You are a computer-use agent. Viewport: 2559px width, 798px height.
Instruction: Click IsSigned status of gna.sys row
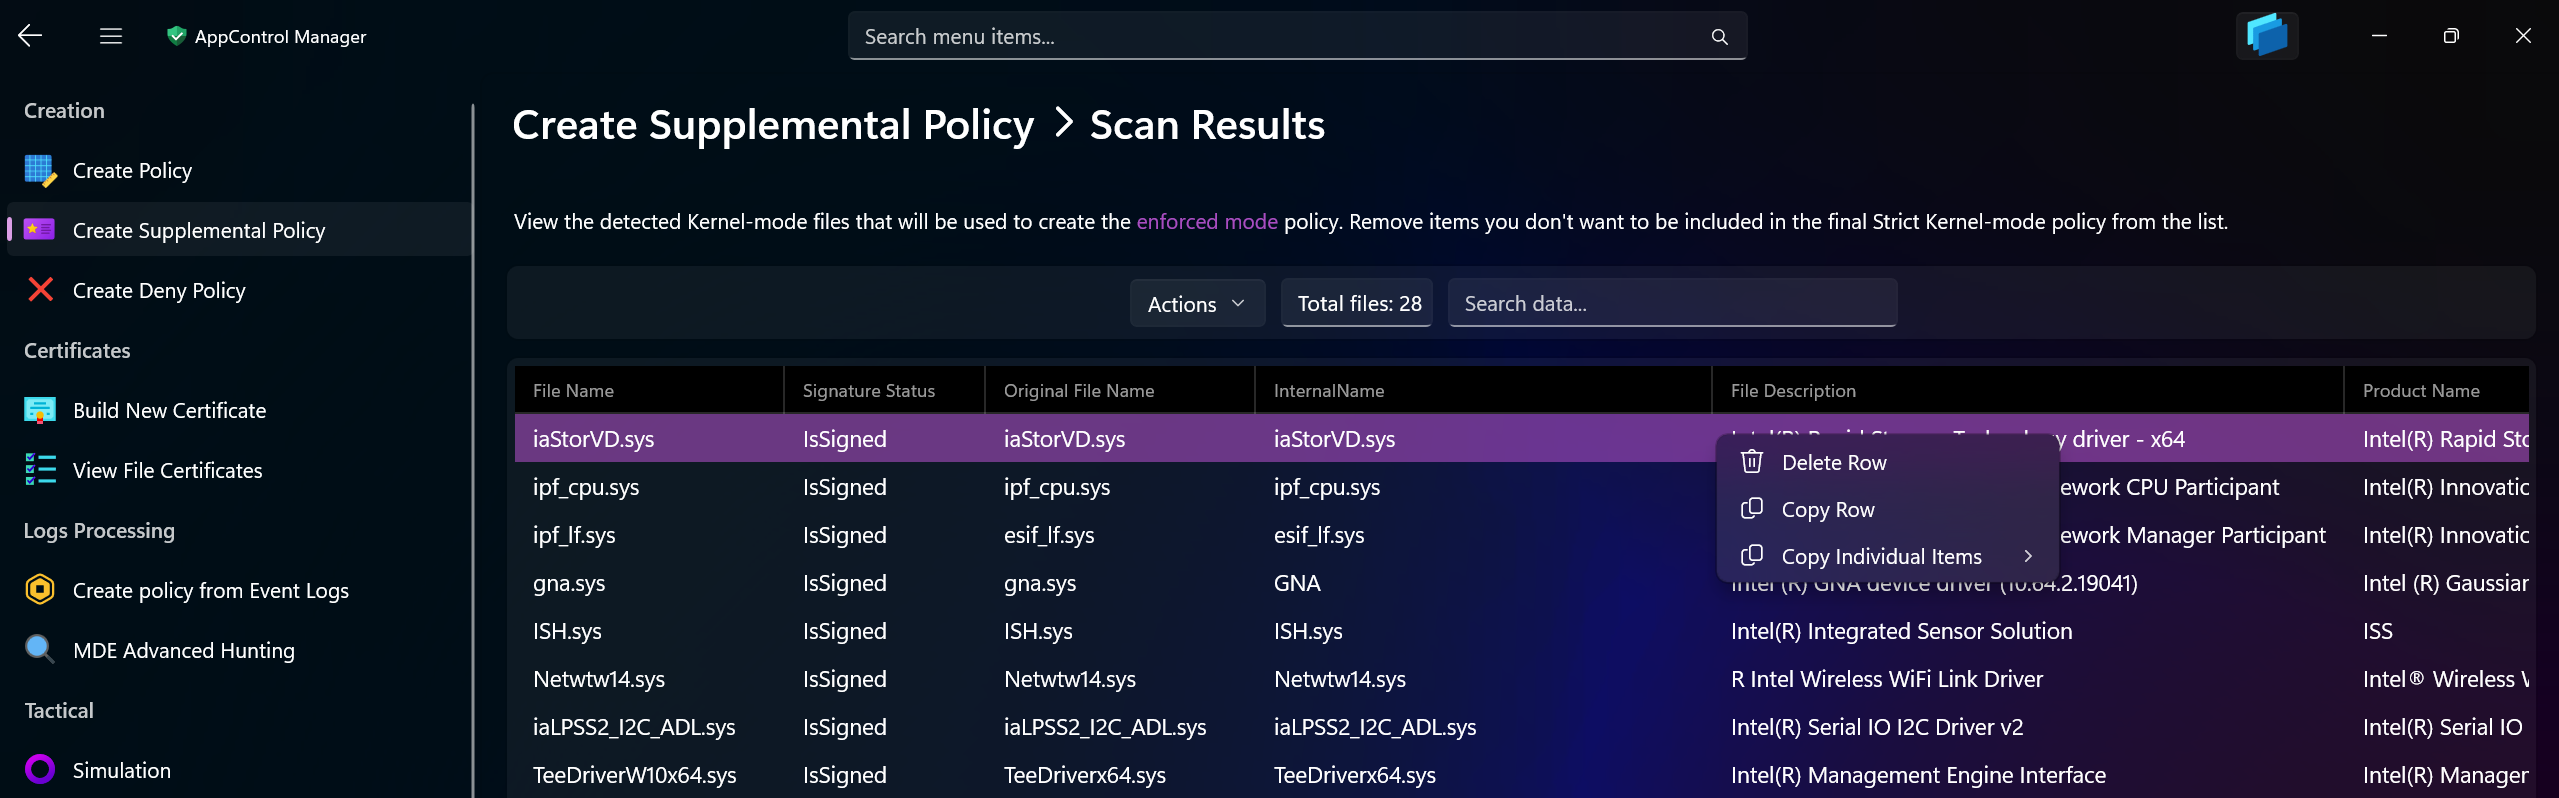tap(845, 583)
